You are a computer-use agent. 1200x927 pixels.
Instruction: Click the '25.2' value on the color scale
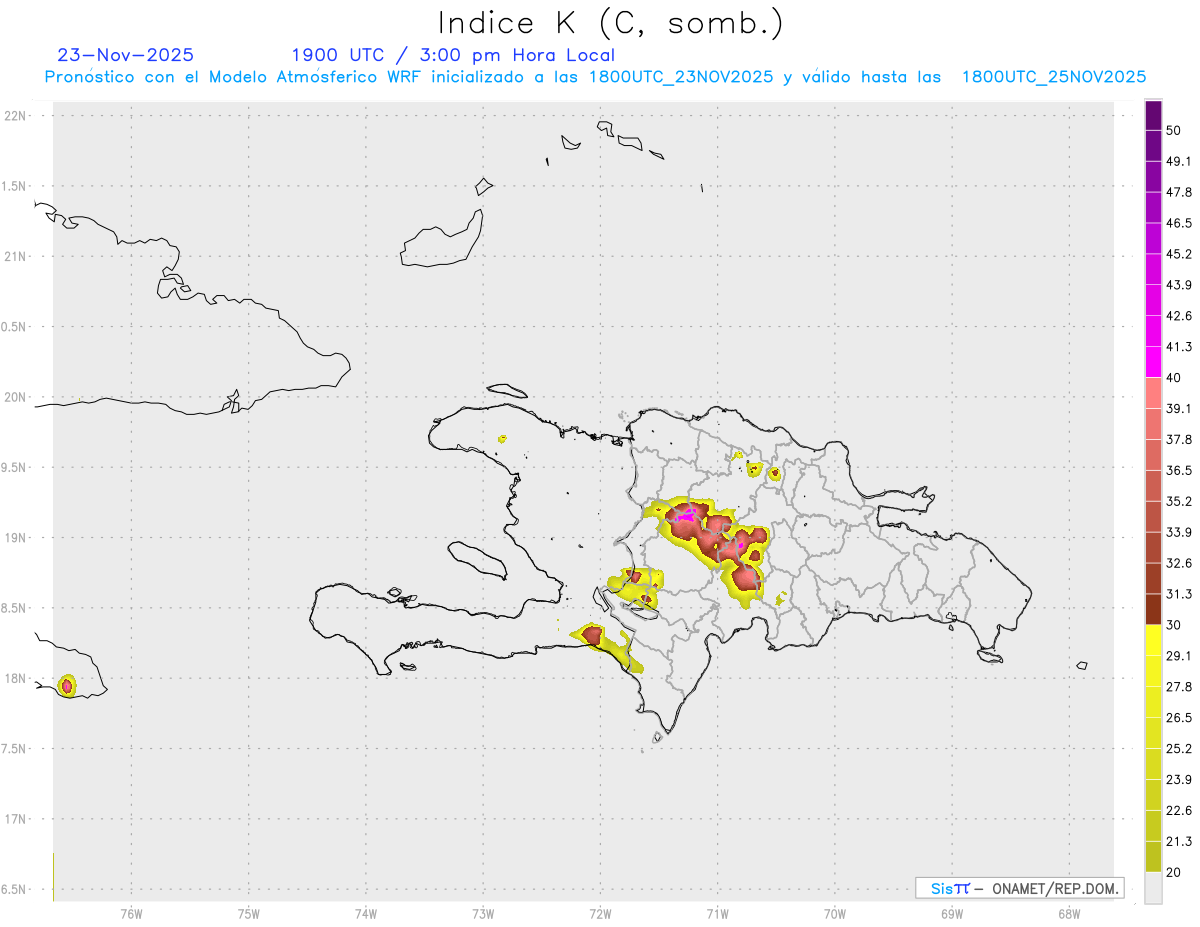point(1179,748)
